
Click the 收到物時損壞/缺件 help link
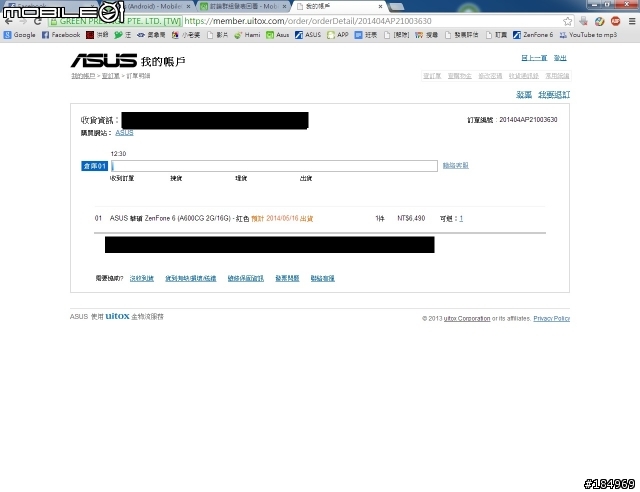(x=191, y=278)
